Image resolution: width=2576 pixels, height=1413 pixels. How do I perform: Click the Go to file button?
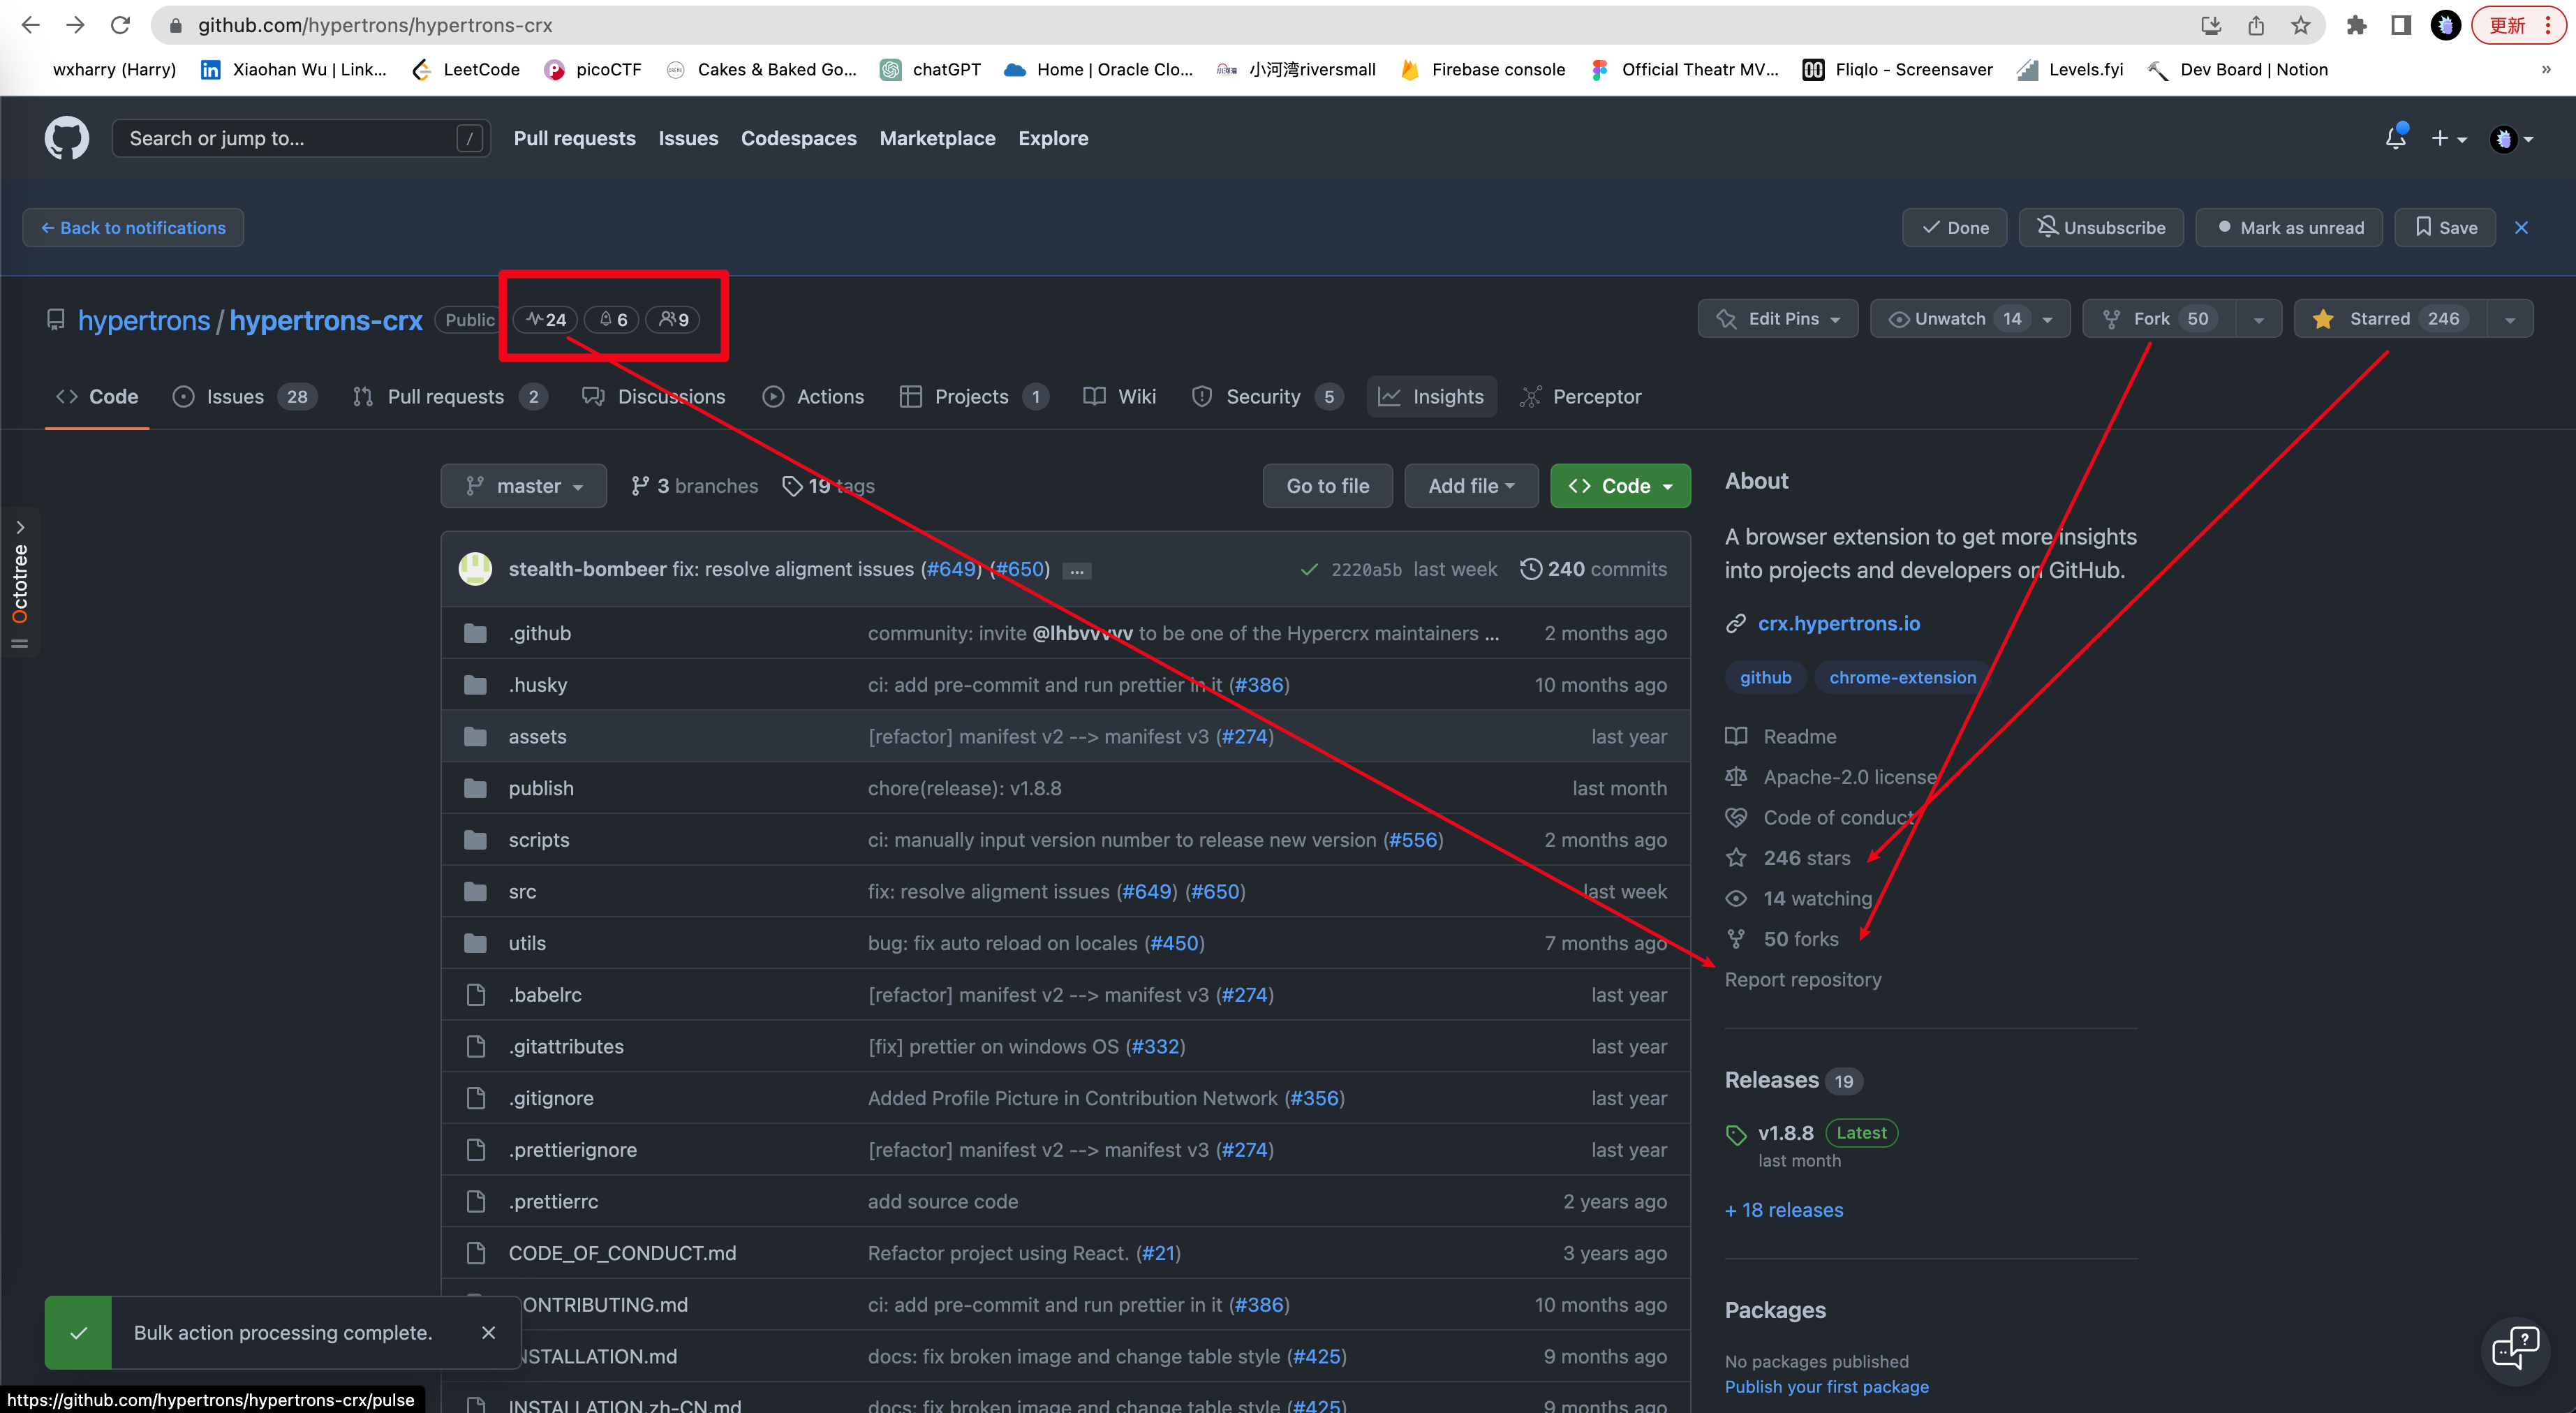[1327, 485]
